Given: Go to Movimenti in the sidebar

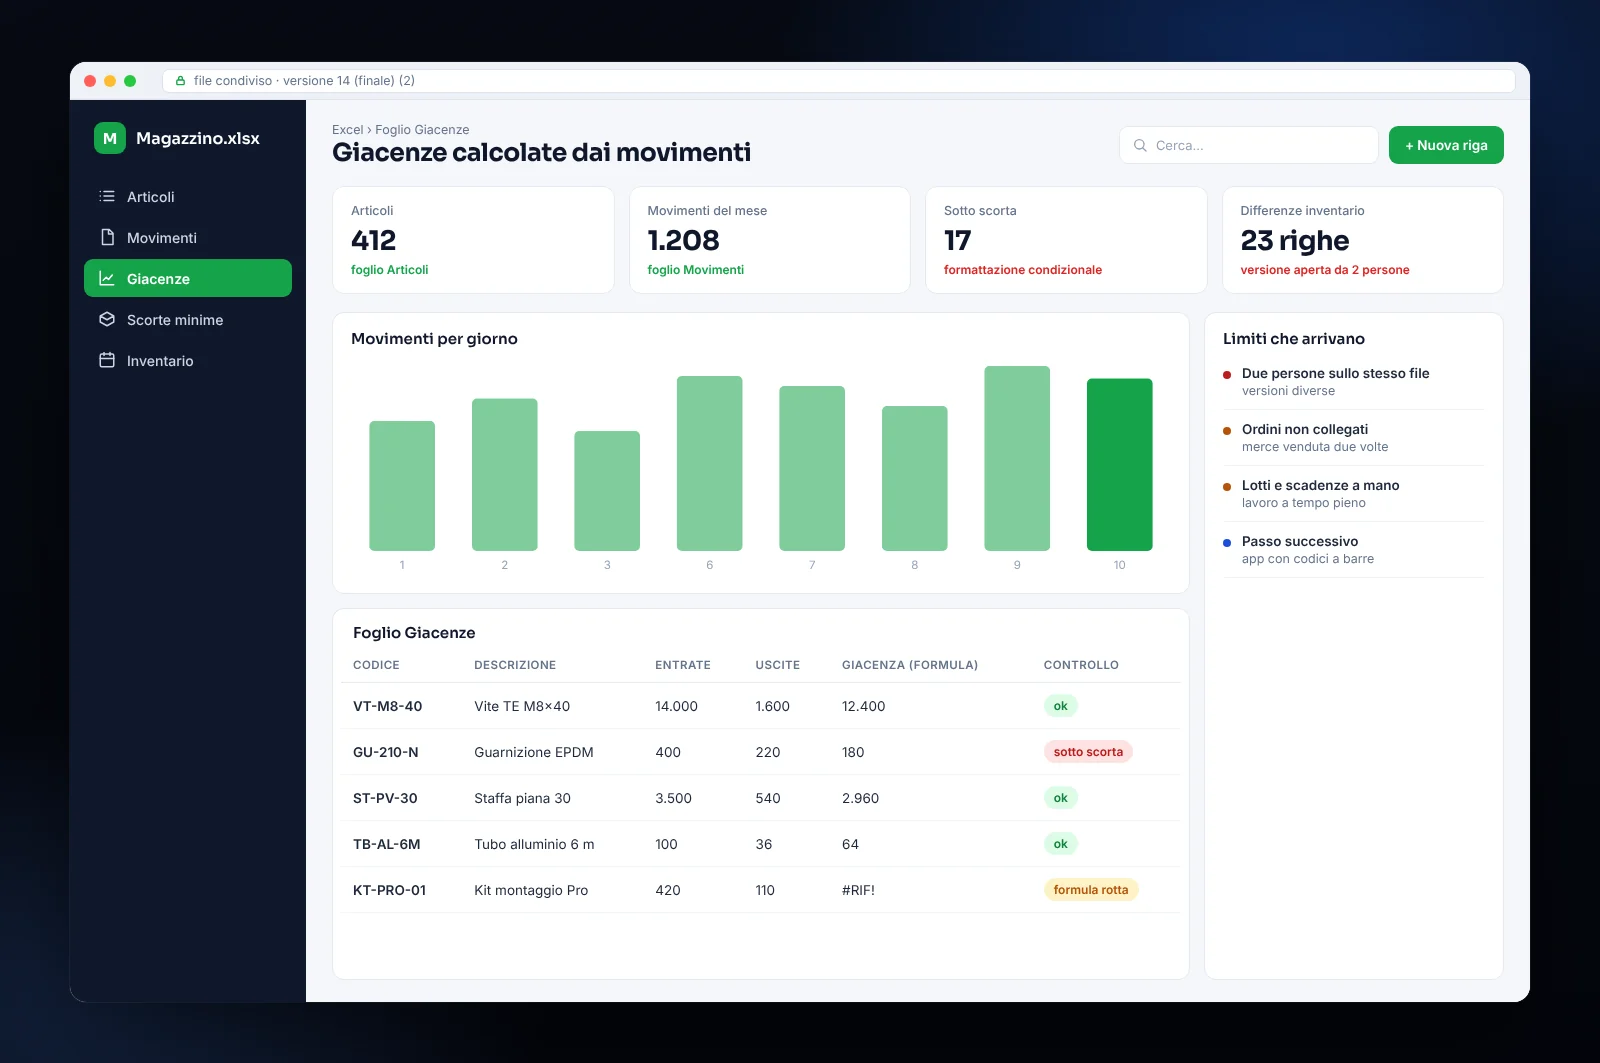Looking at the screenshot, I should tap(188, 238).
